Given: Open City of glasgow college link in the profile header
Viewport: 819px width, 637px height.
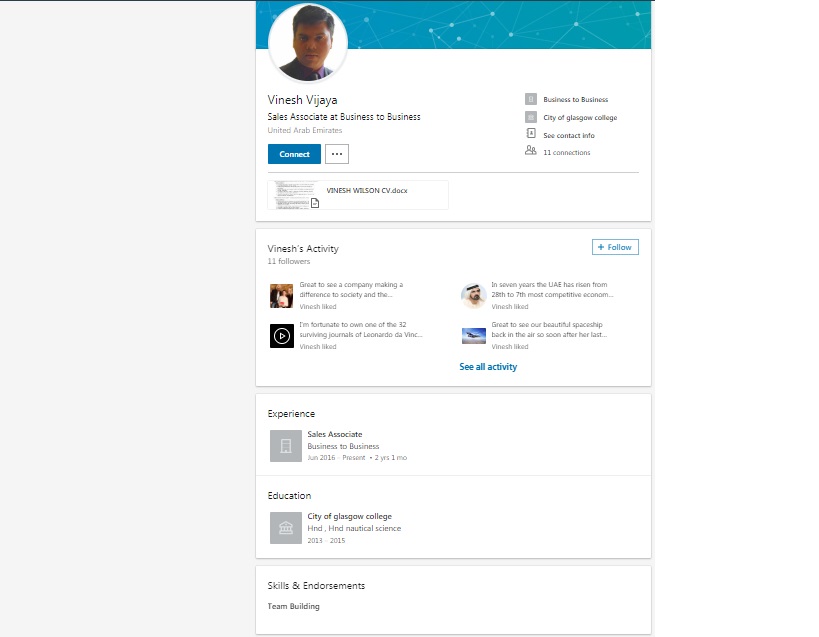Looking at the screenshot, I should (580, 117).
